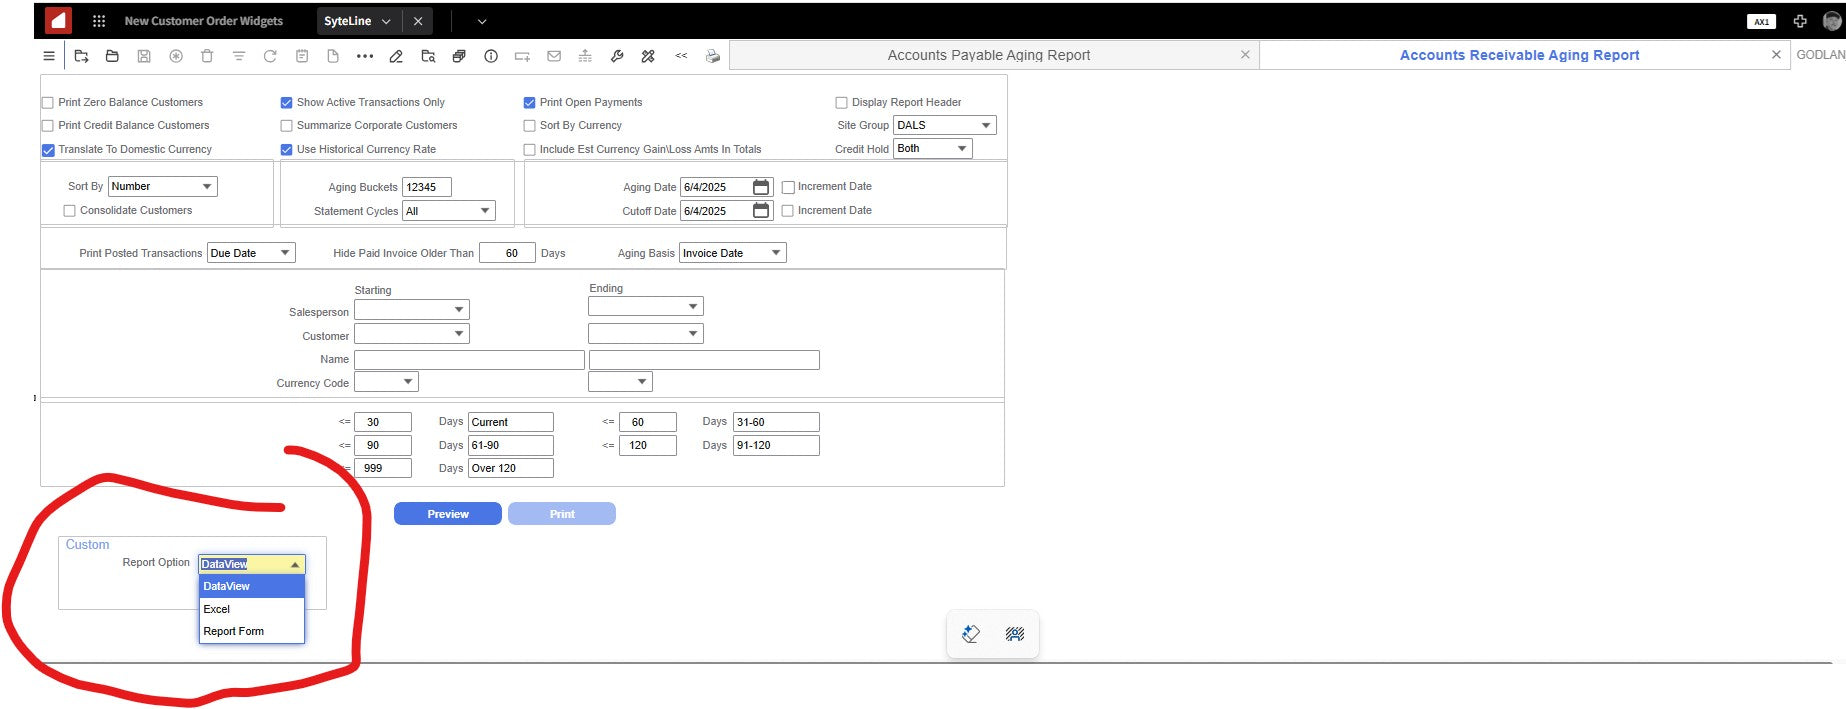The image size is (1846, 709).
Task: Expand the Site Group dropdown
Action: [x=985, y=126]
